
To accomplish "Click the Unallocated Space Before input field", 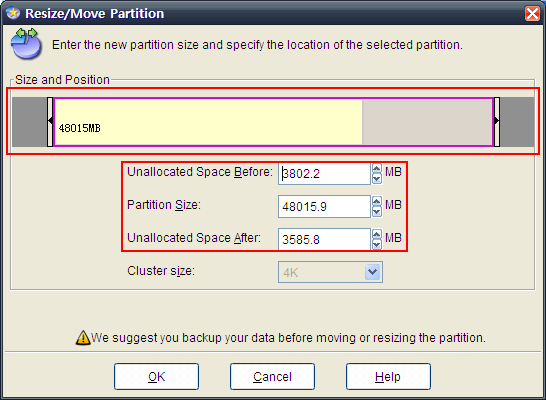I will click(324, 174).
